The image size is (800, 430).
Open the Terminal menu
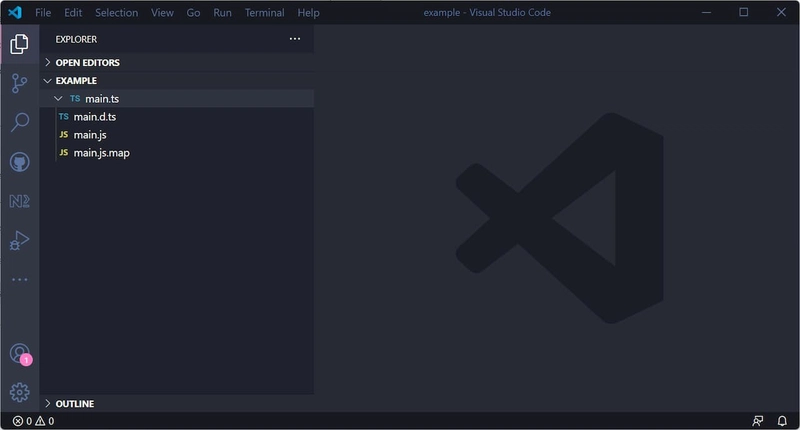[264, 13]
